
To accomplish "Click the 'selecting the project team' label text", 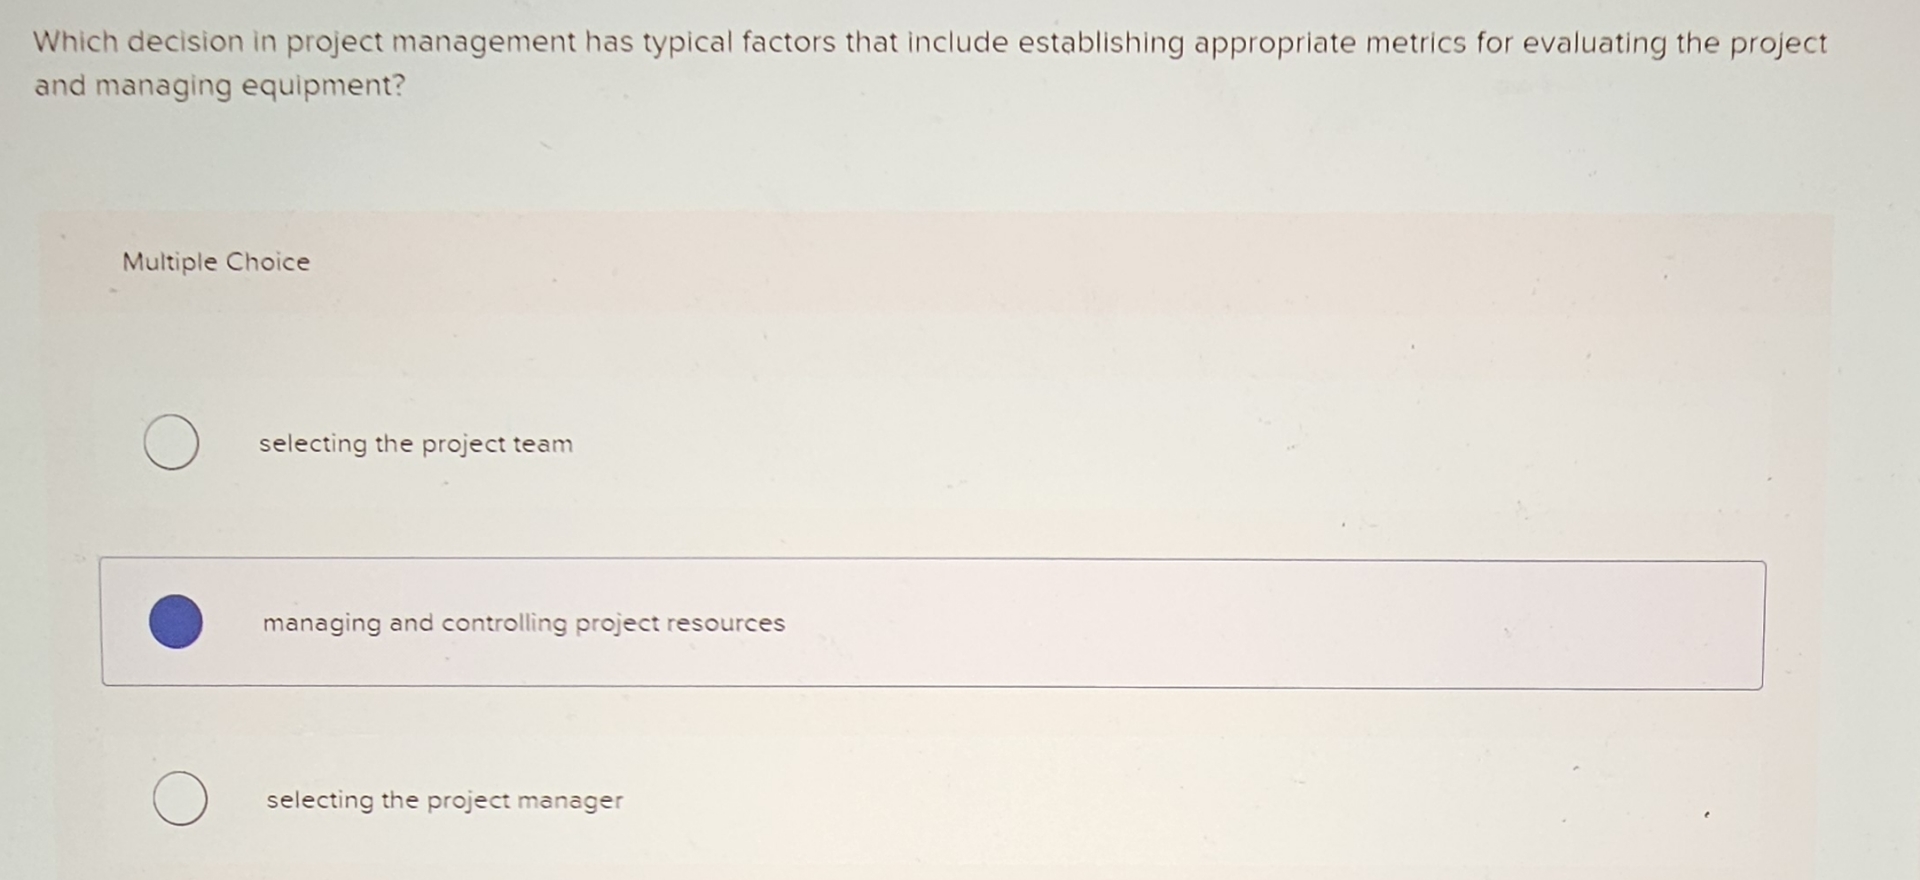I will click(415, 444).
